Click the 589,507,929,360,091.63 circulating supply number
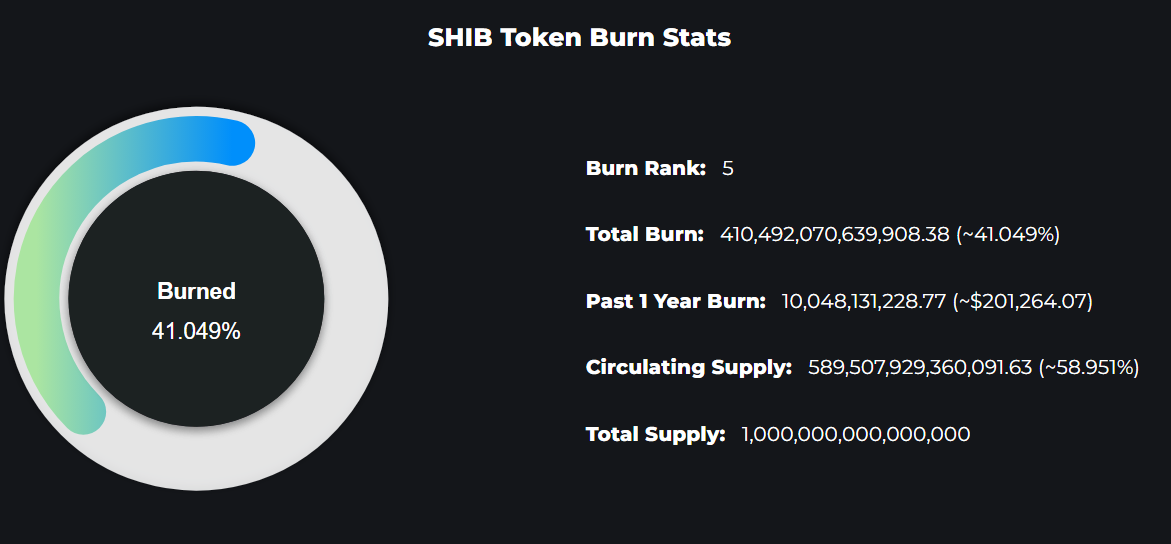The width and height of the screenshot is (1171, 544). [920, 368]
